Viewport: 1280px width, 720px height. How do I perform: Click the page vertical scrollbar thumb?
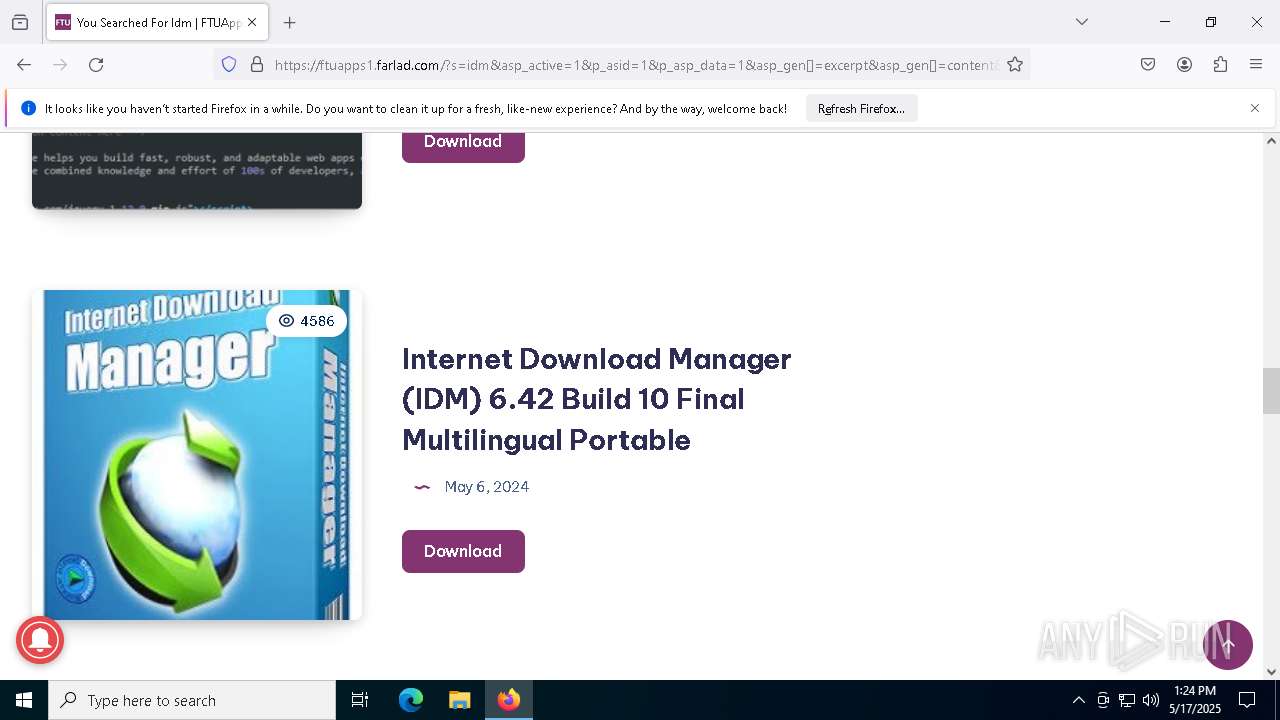click(x=1271, y=391)
